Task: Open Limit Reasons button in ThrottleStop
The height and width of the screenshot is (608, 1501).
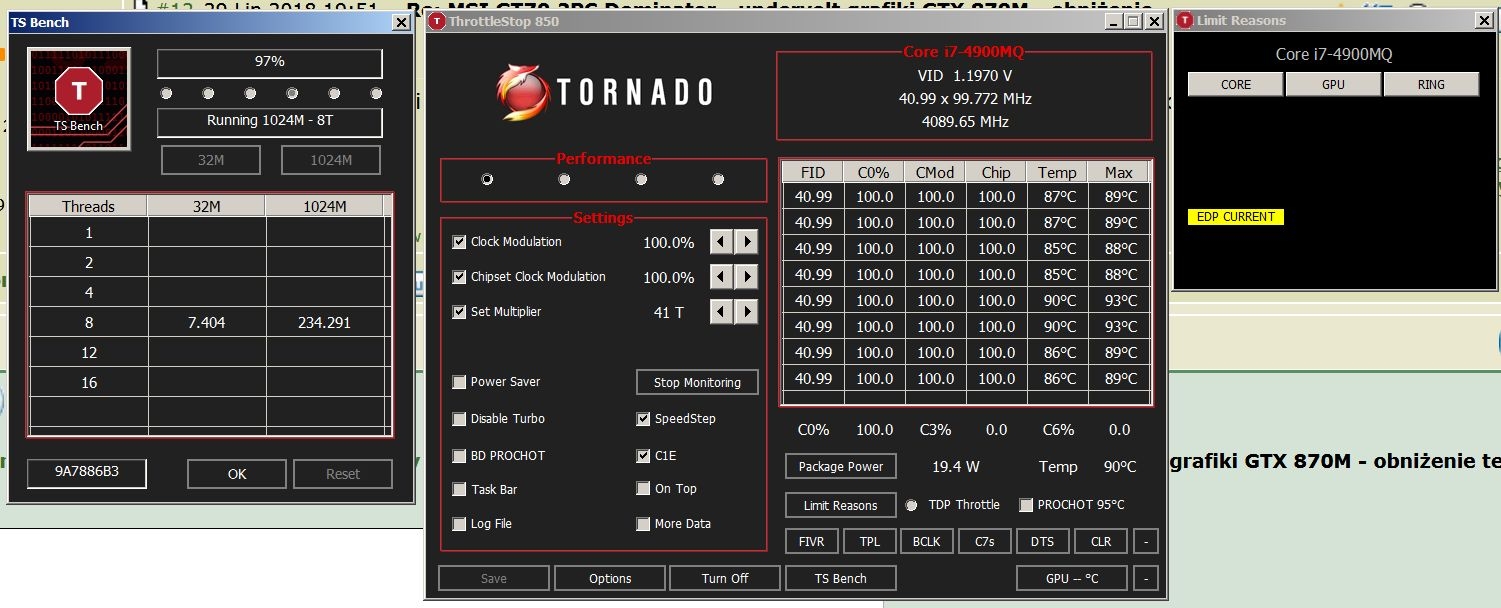Action: click(840, 506)
